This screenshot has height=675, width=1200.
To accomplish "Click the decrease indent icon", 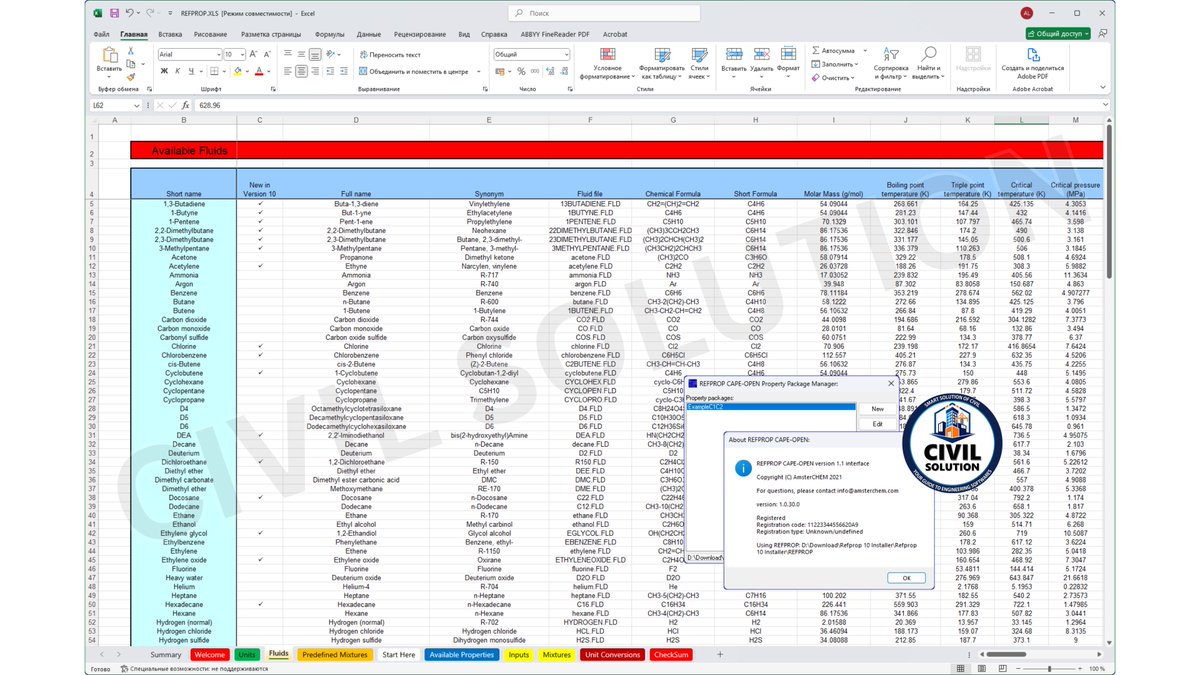I will click(333, 72).
